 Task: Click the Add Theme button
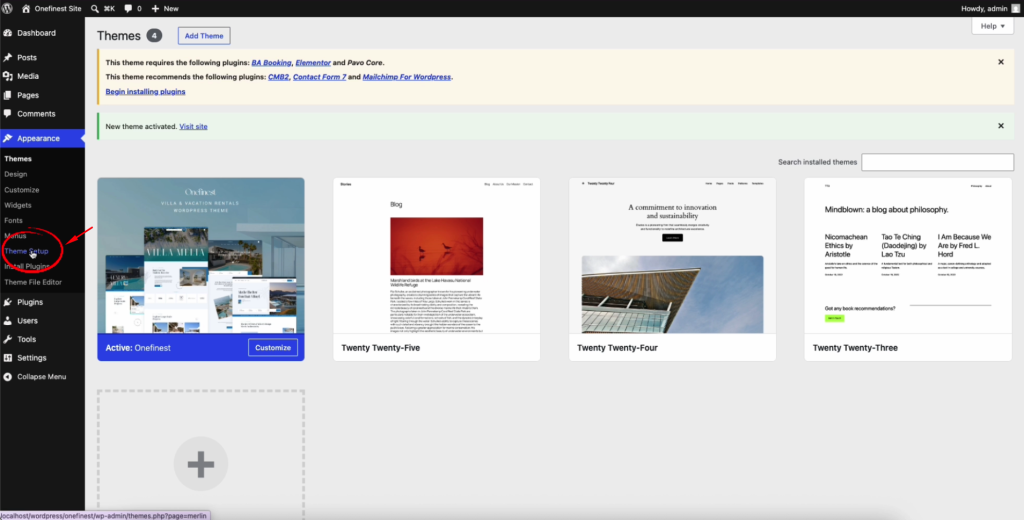204,36
